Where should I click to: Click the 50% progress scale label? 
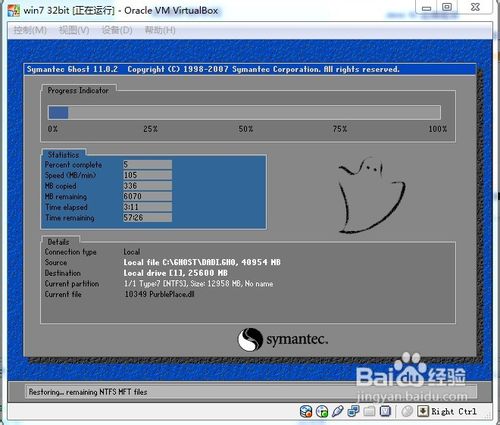tap(246, 129)
